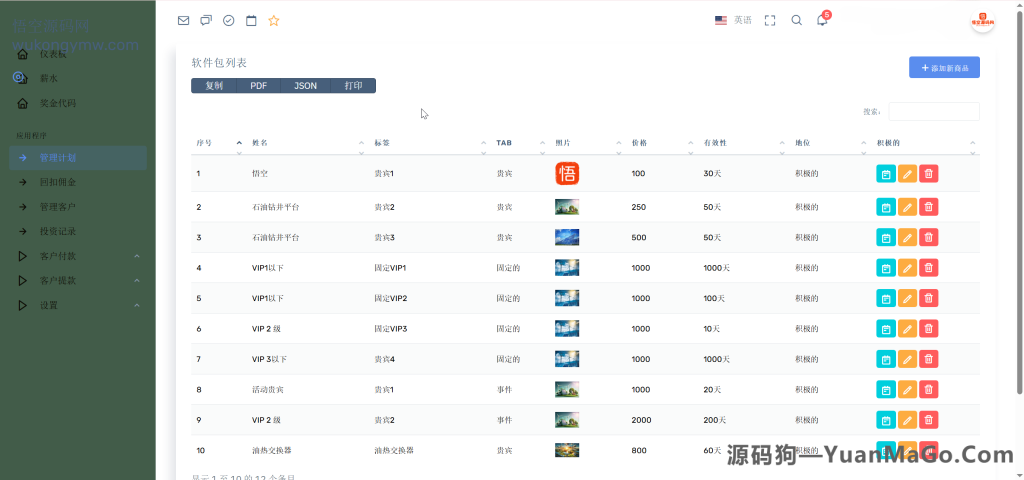Screen dimensions: 1024x480
Task: Sort by 姓名 column header
Action: pyautogui.click(x=307, y=143)
